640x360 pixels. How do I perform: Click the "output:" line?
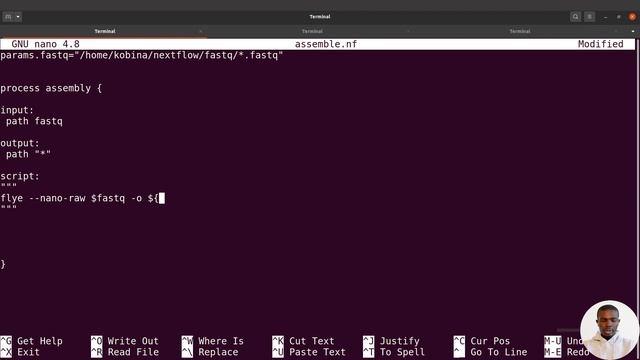click(20, 143)
